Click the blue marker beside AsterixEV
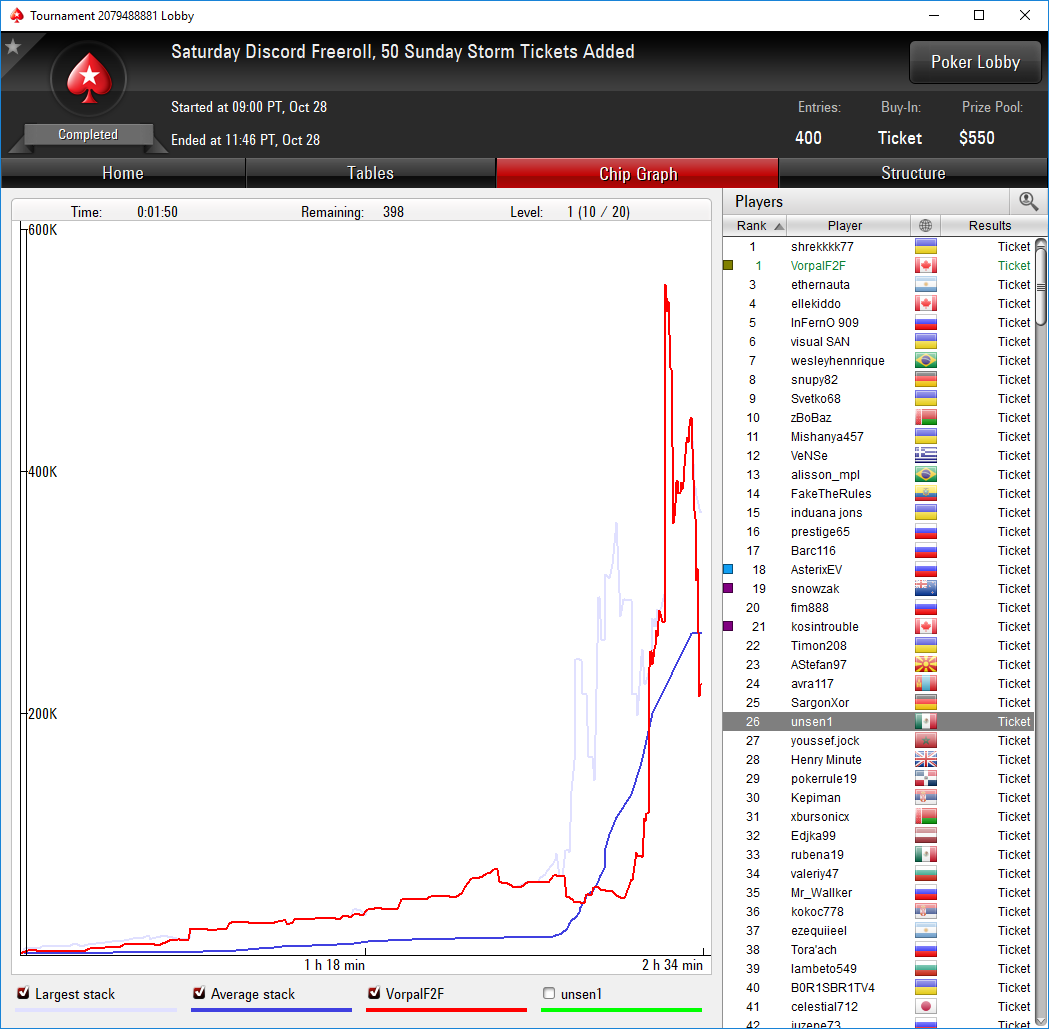This screenshot has width=1049, height=1029. pyautogui.click(x=729, y=569)
